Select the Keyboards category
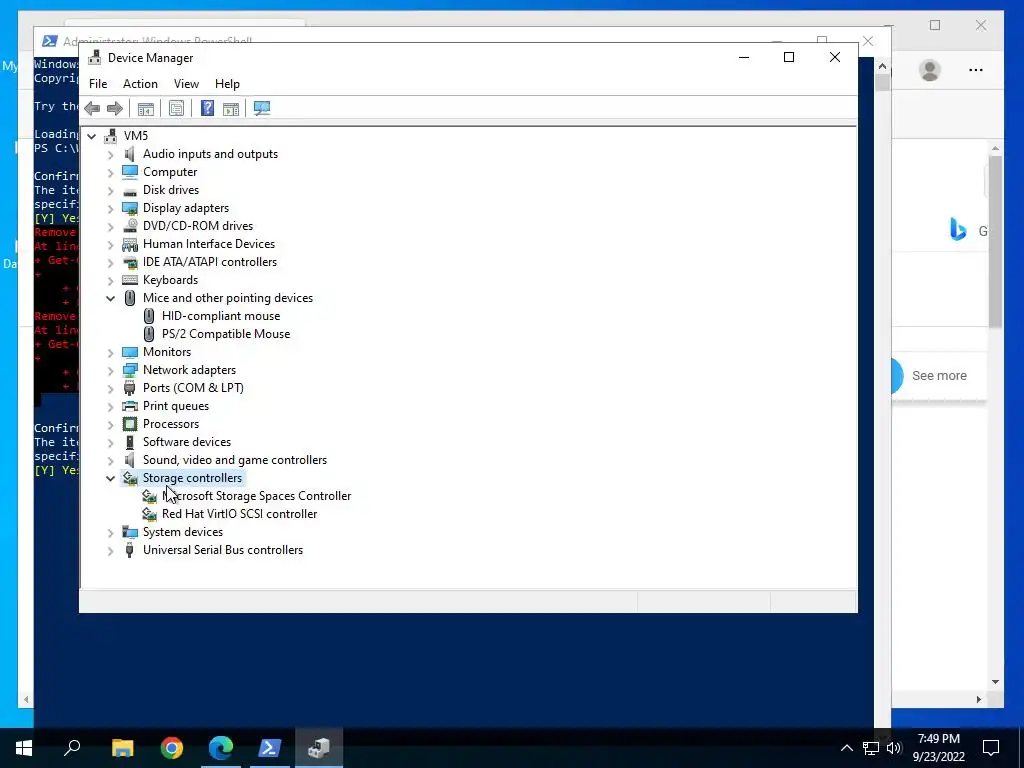Screen dimensions: 1024x768 pos(170,280)
